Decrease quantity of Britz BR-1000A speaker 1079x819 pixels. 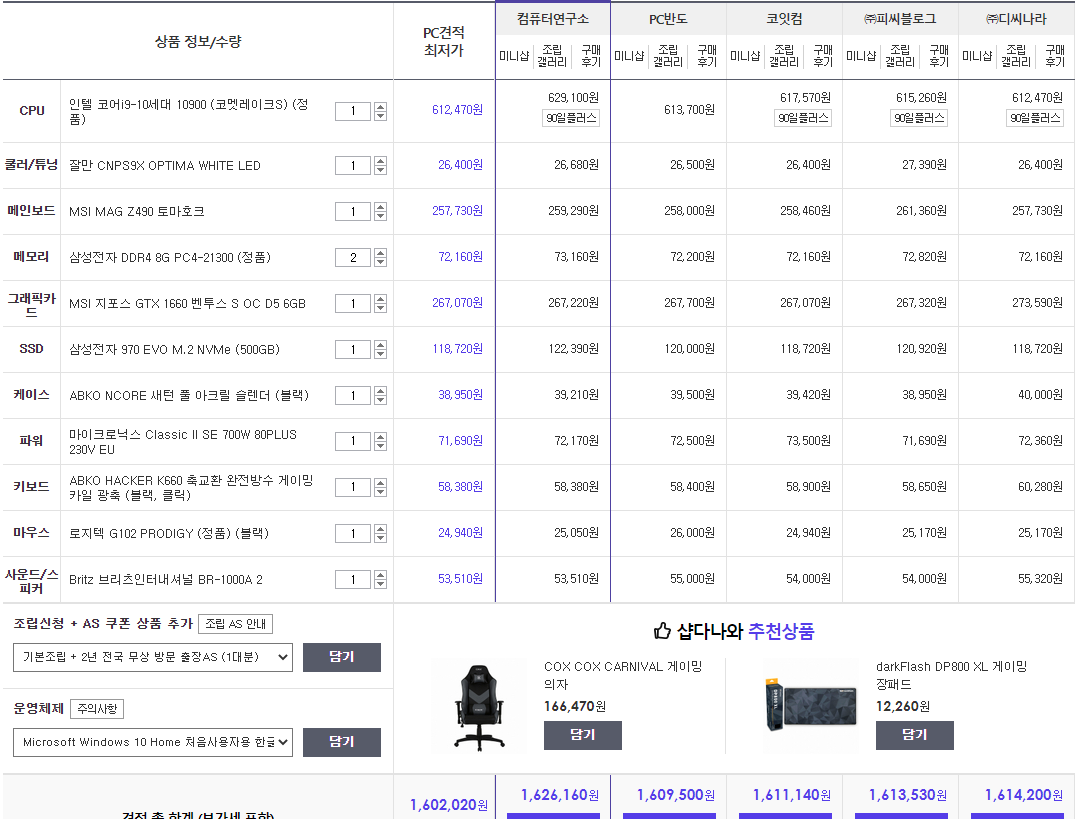click(x=381, y=584)
